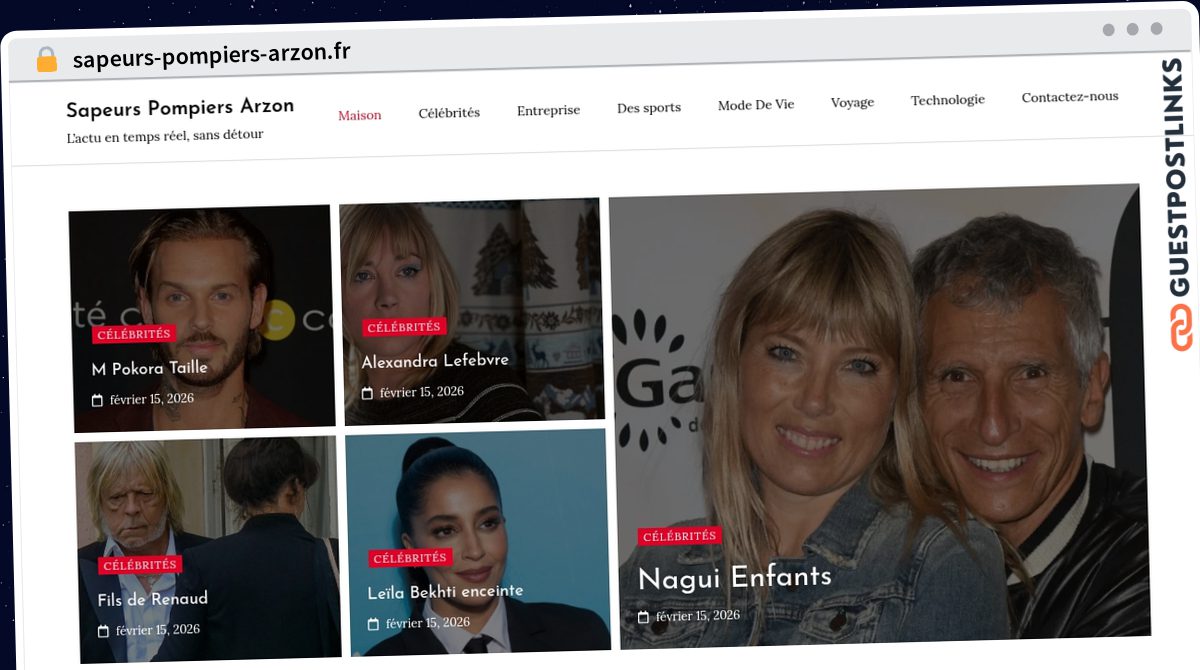This screenshot has width=1200, height=670.
Task: Go to the Entreprise section
Action: 548,110
